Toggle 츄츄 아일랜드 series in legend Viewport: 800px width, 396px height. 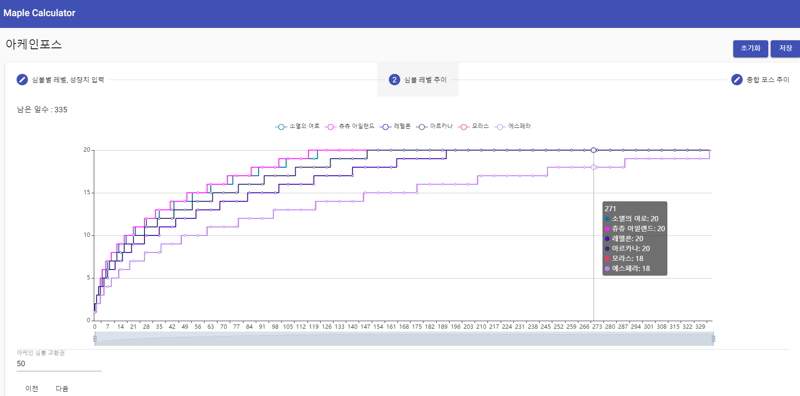click(350, 126)
